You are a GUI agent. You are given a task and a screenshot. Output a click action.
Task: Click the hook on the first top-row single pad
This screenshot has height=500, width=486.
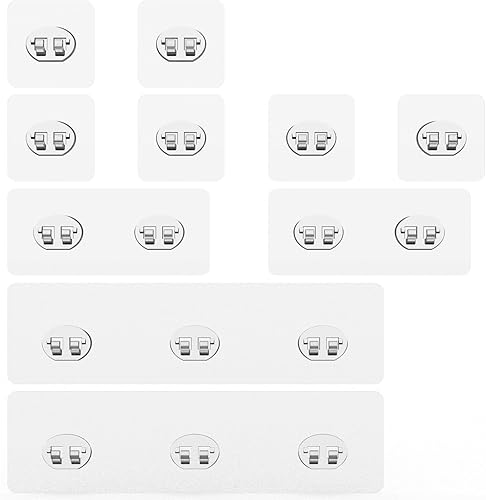tap(51, 44)
